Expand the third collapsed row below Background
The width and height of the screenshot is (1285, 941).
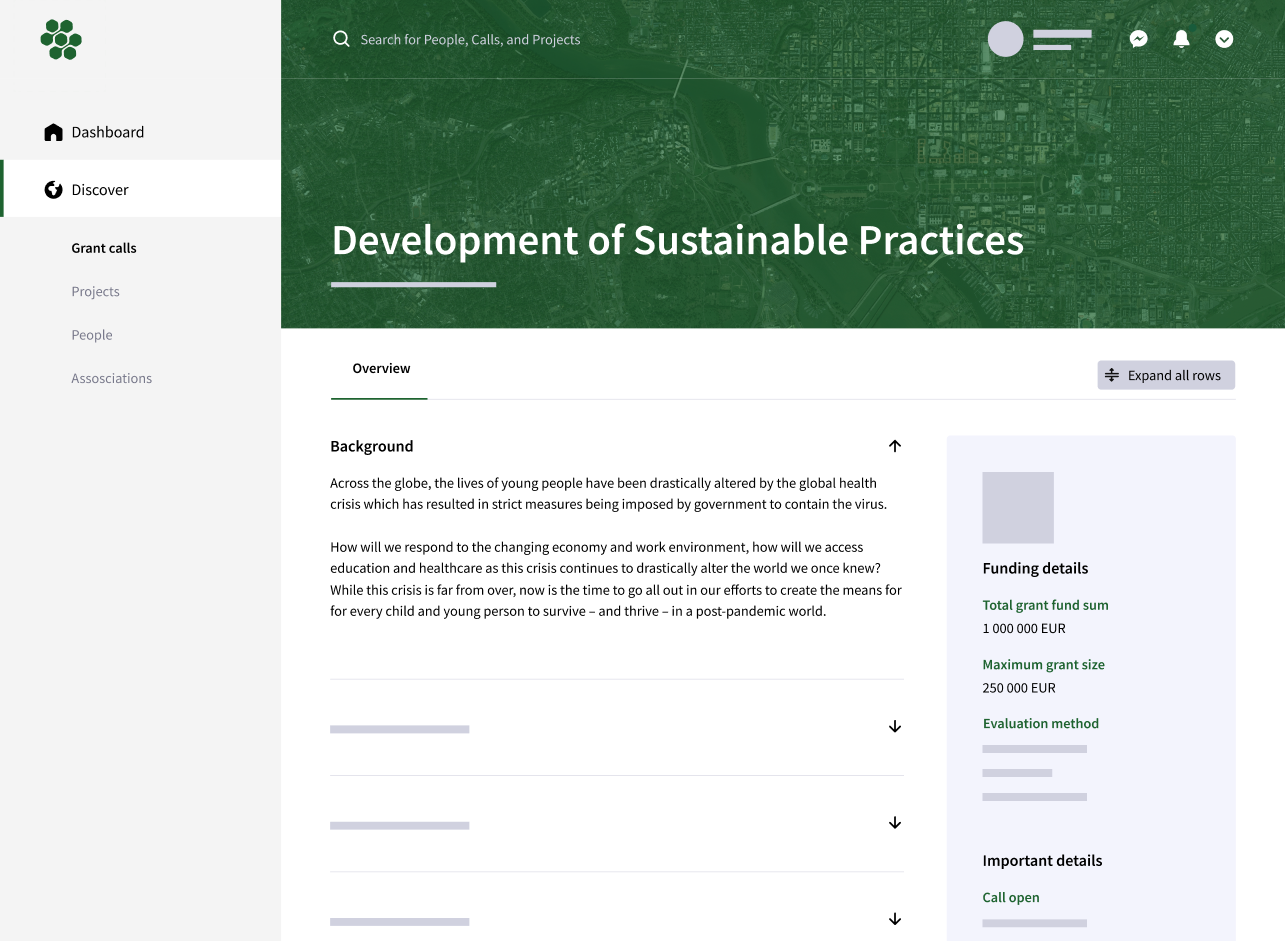pos(895,919)
